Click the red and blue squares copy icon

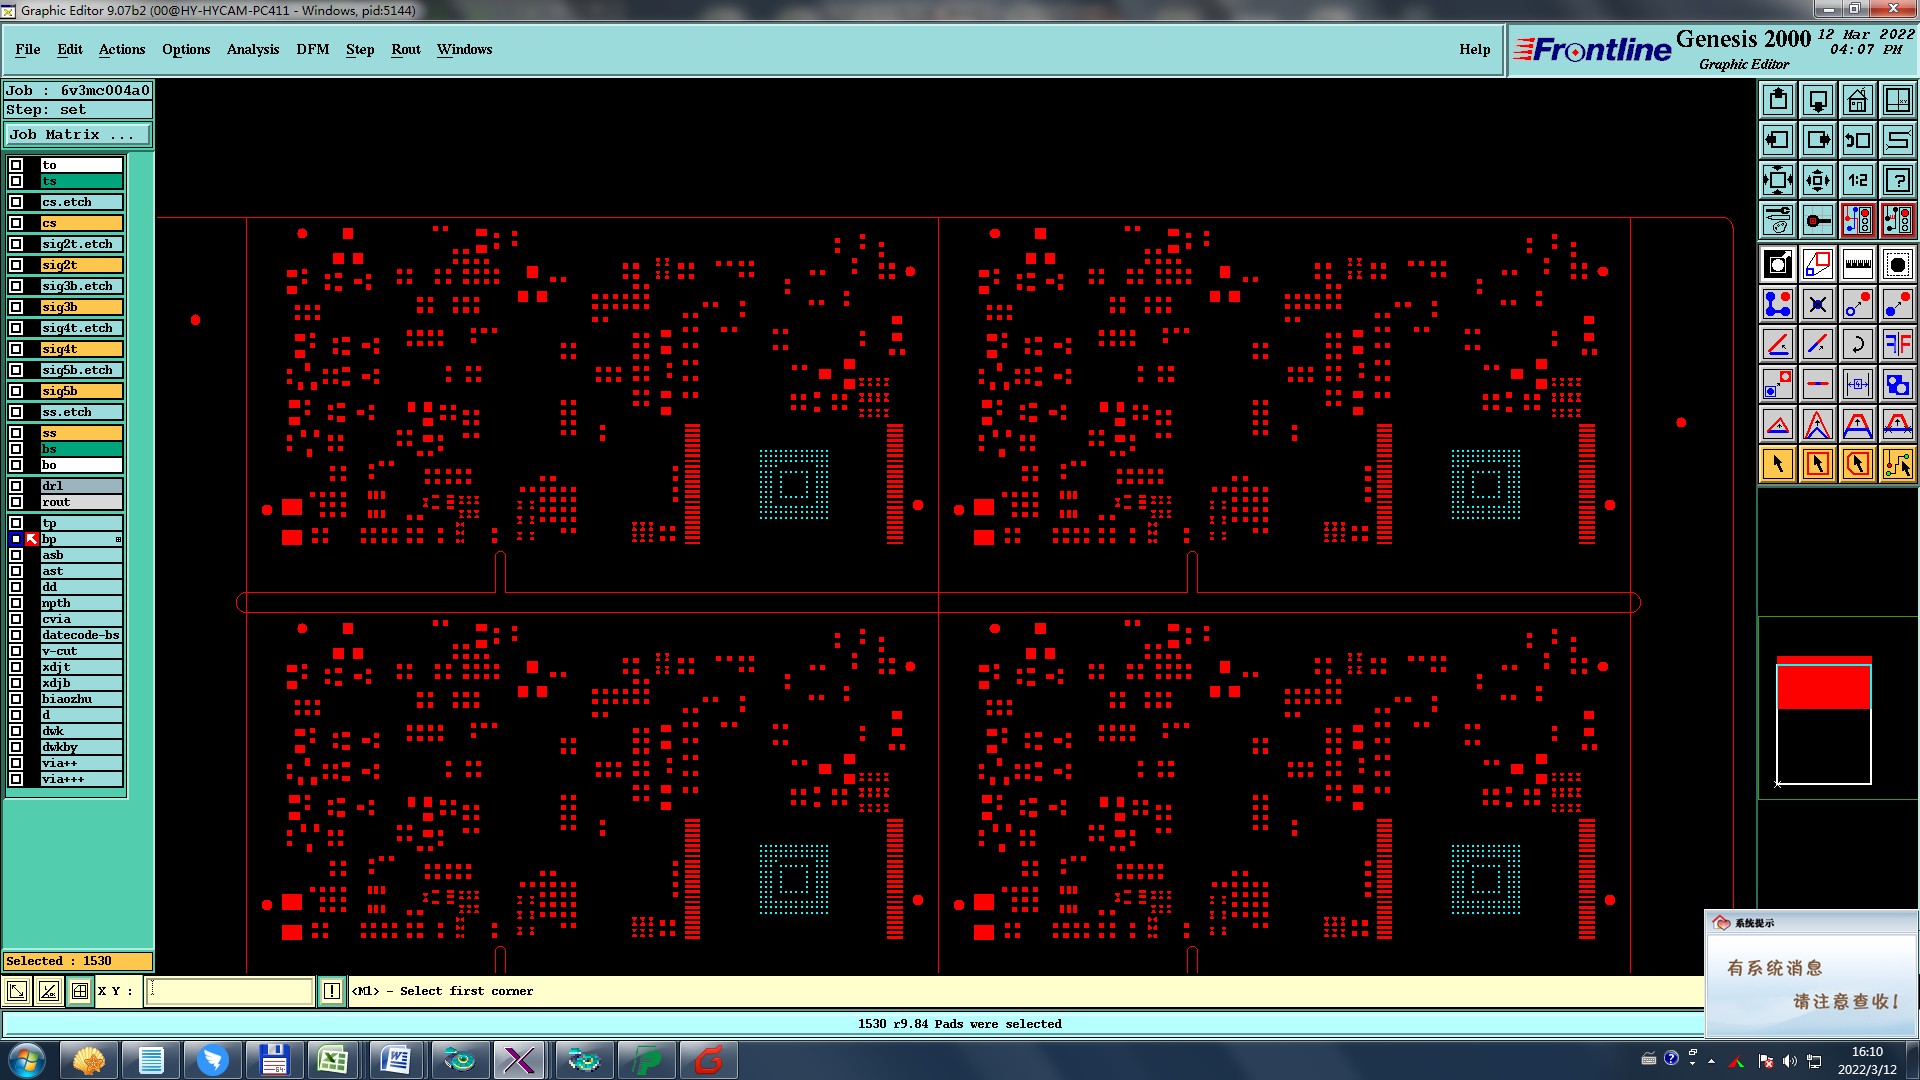(1818, 264)
